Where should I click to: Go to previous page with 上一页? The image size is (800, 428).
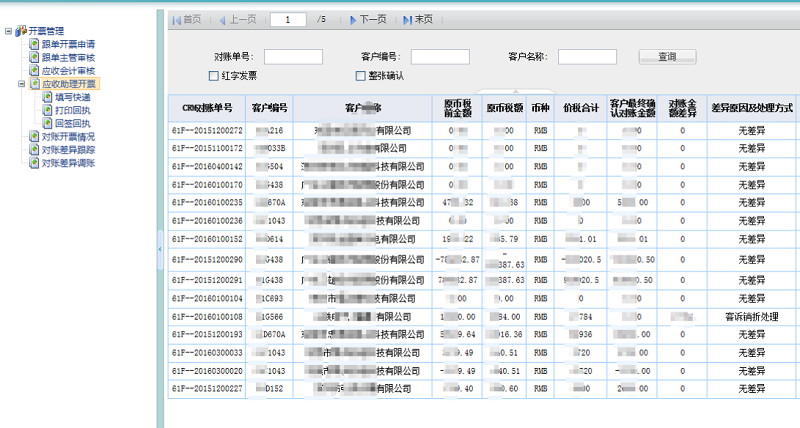[x=238, y=20]
